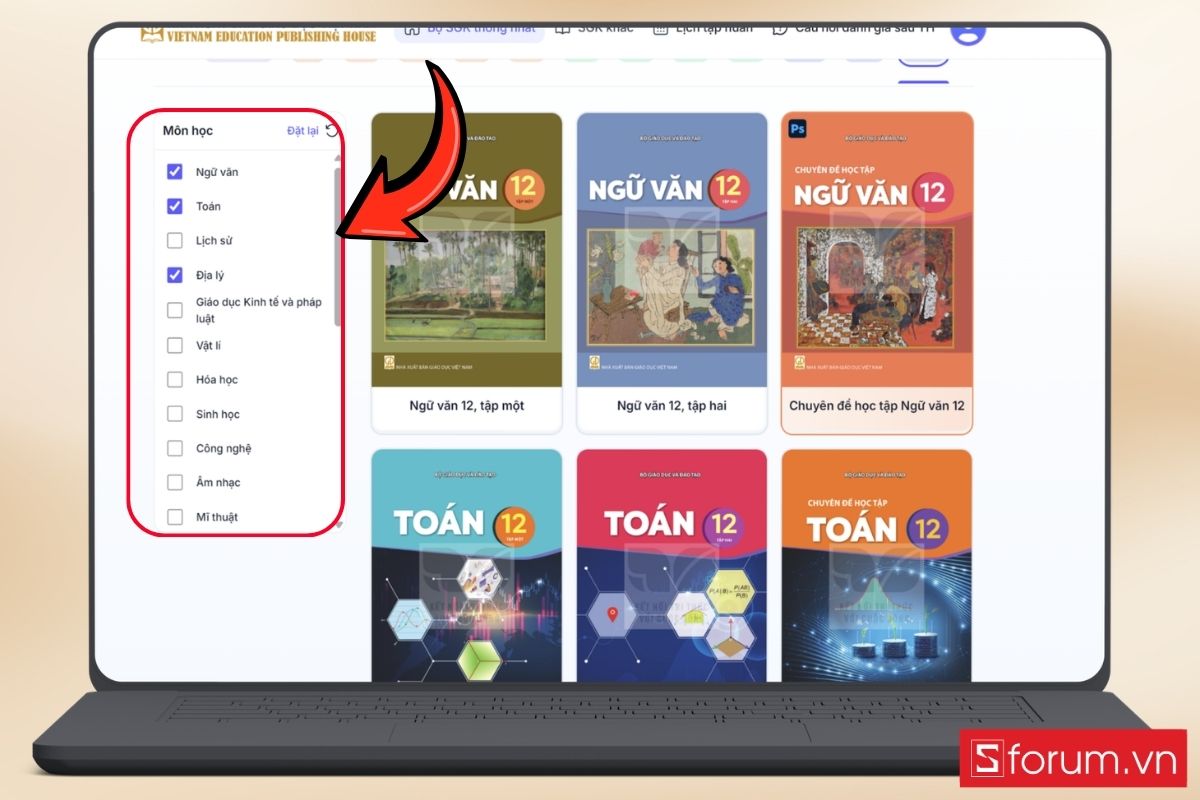
Task: Open the teal Toán 12 tập một cover
Action: click(467, 565)
